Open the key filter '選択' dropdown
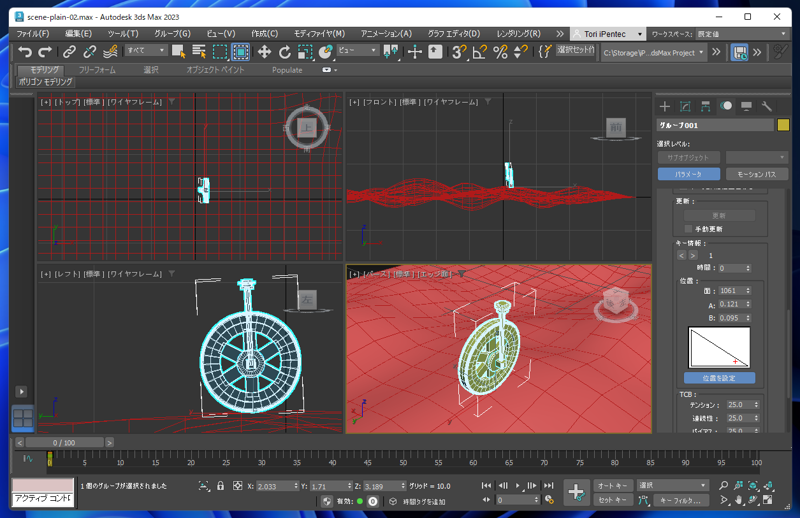Screen dimensions: 800x518 click(673, 486)
